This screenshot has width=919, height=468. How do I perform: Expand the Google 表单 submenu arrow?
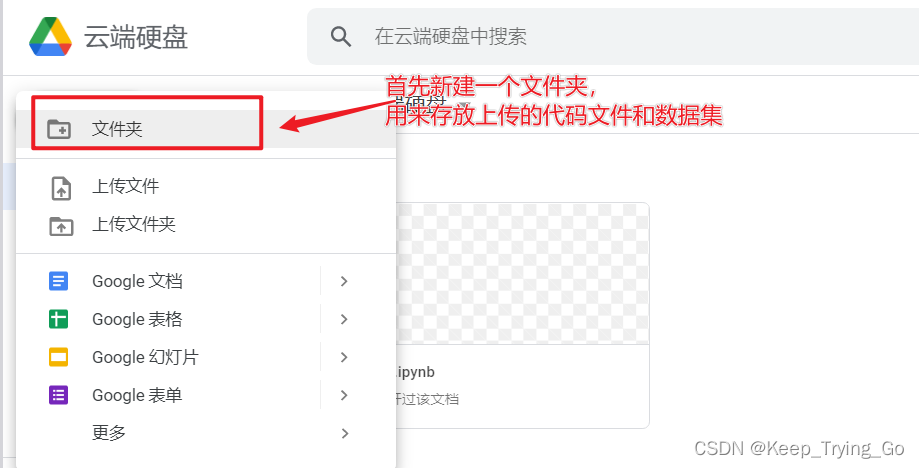344,395
